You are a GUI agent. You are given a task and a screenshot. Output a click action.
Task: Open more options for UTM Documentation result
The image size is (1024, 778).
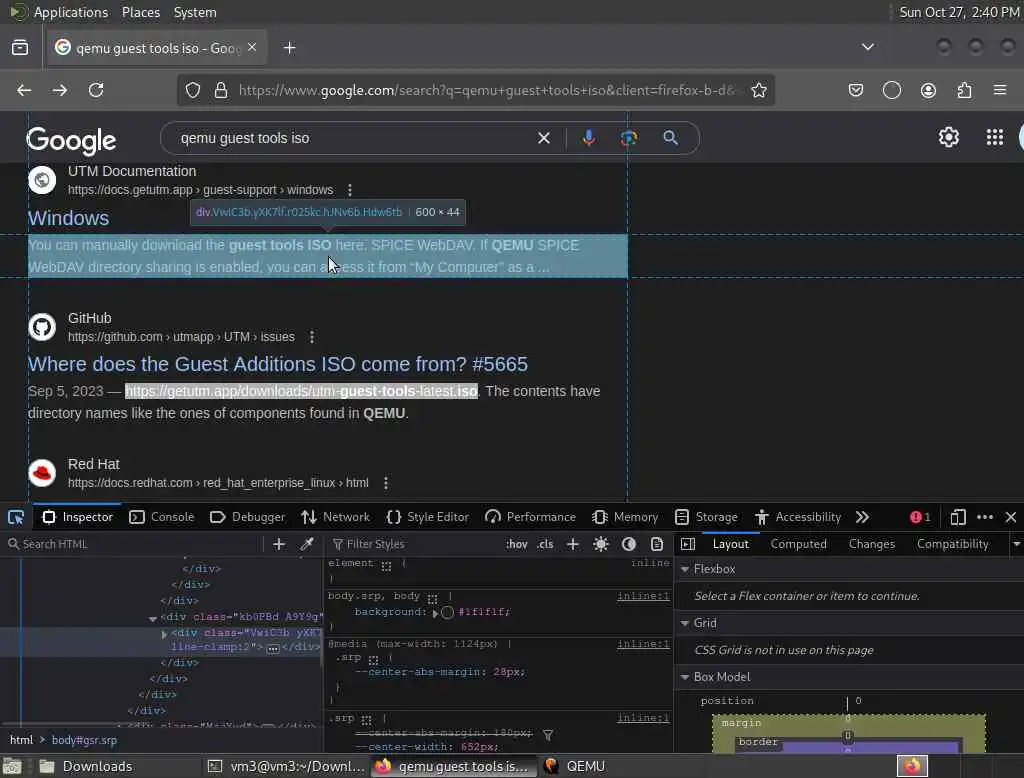click(350, 190)
